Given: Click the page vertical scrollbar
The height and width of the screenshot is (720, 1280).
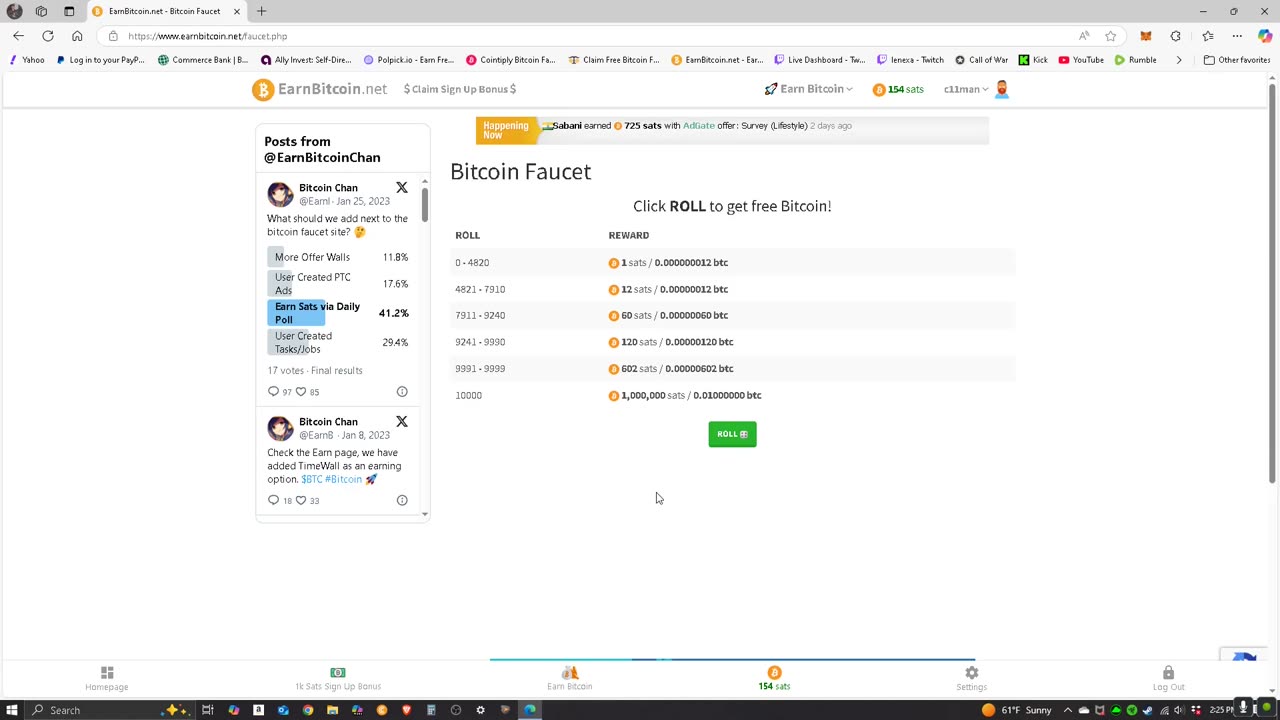Looking at the screenshot, I should pyautogui.click(x=1272, y=285).
